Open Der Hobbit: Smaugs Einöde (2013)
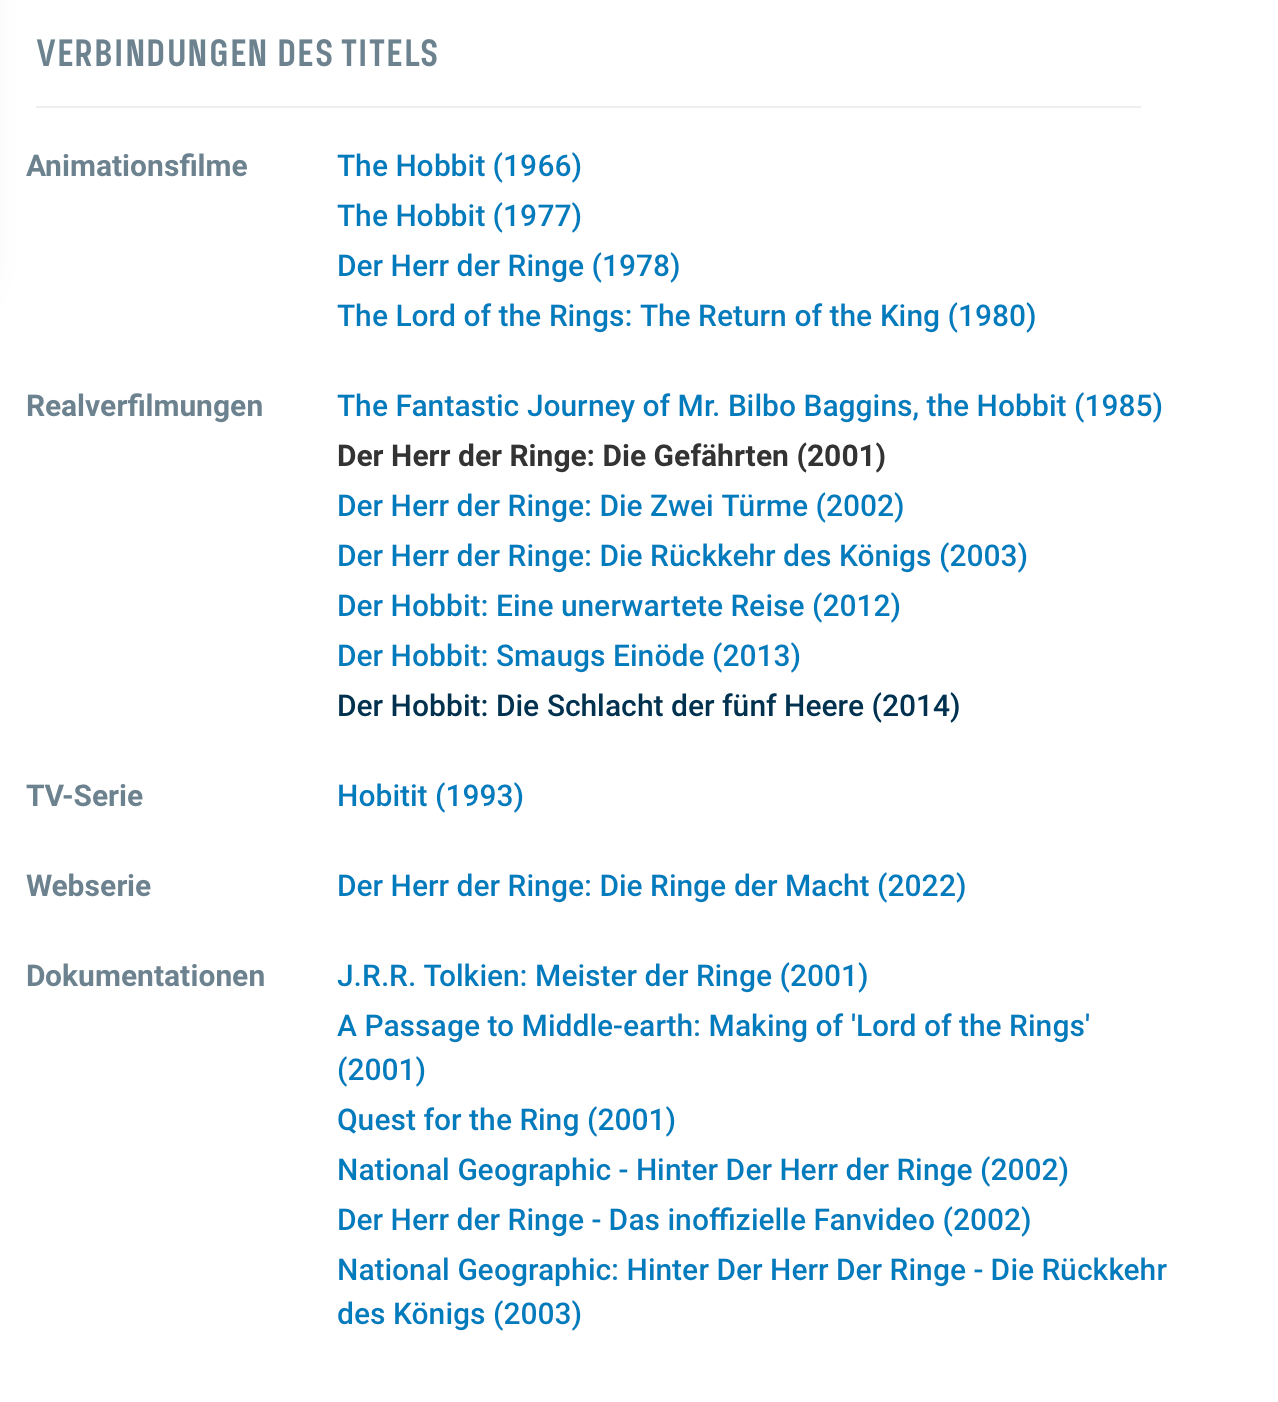Image resolution: width=1278 pixels, height=1402 pixels. tap(568, 656)
